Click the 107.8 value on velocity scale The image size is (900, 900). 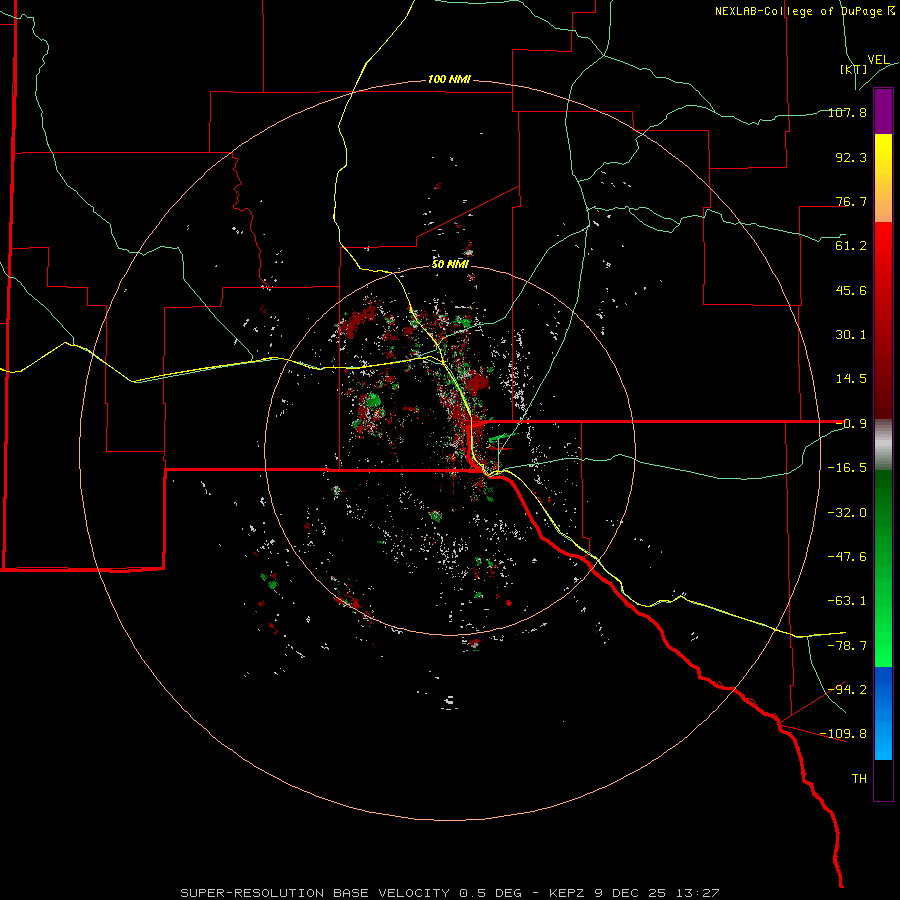(847, 112)
